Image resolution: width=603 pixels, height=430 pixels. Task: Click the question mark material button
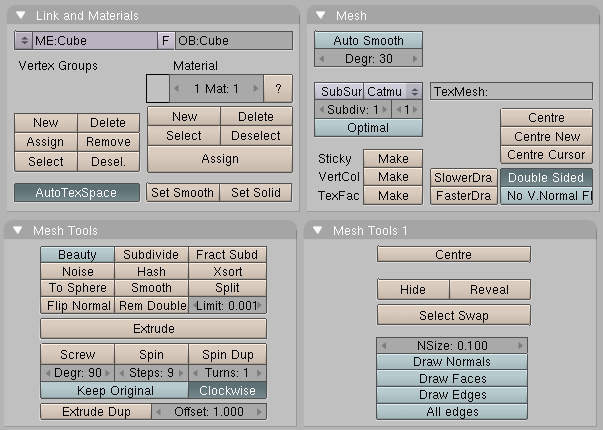[278, 89]
